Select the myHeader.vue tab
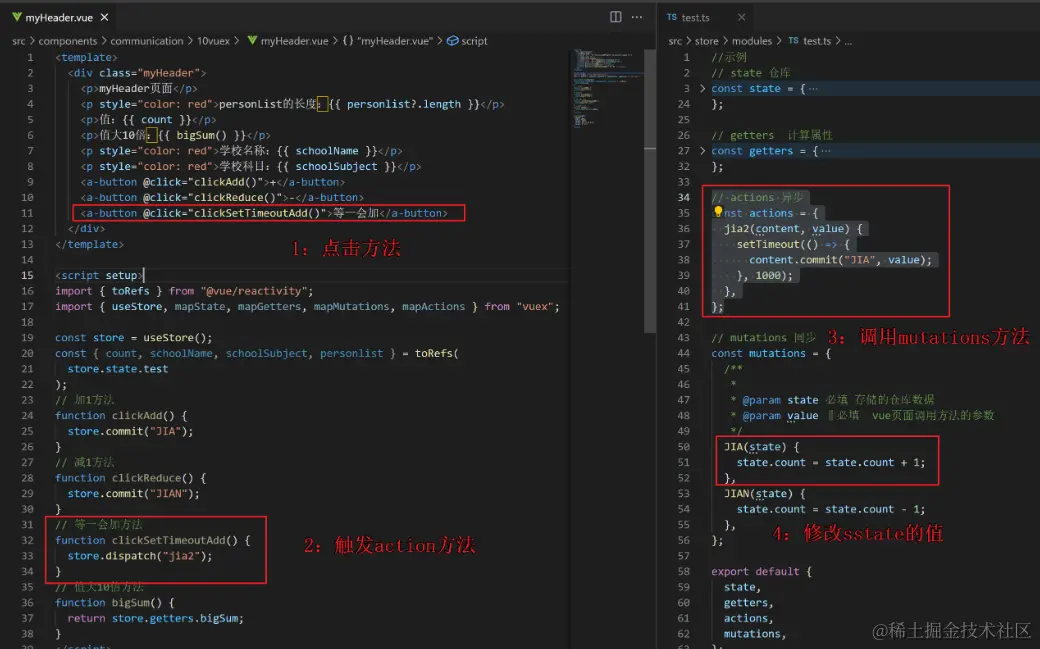The width and height of the screenshot is (1040, 649). coord(59,17)
